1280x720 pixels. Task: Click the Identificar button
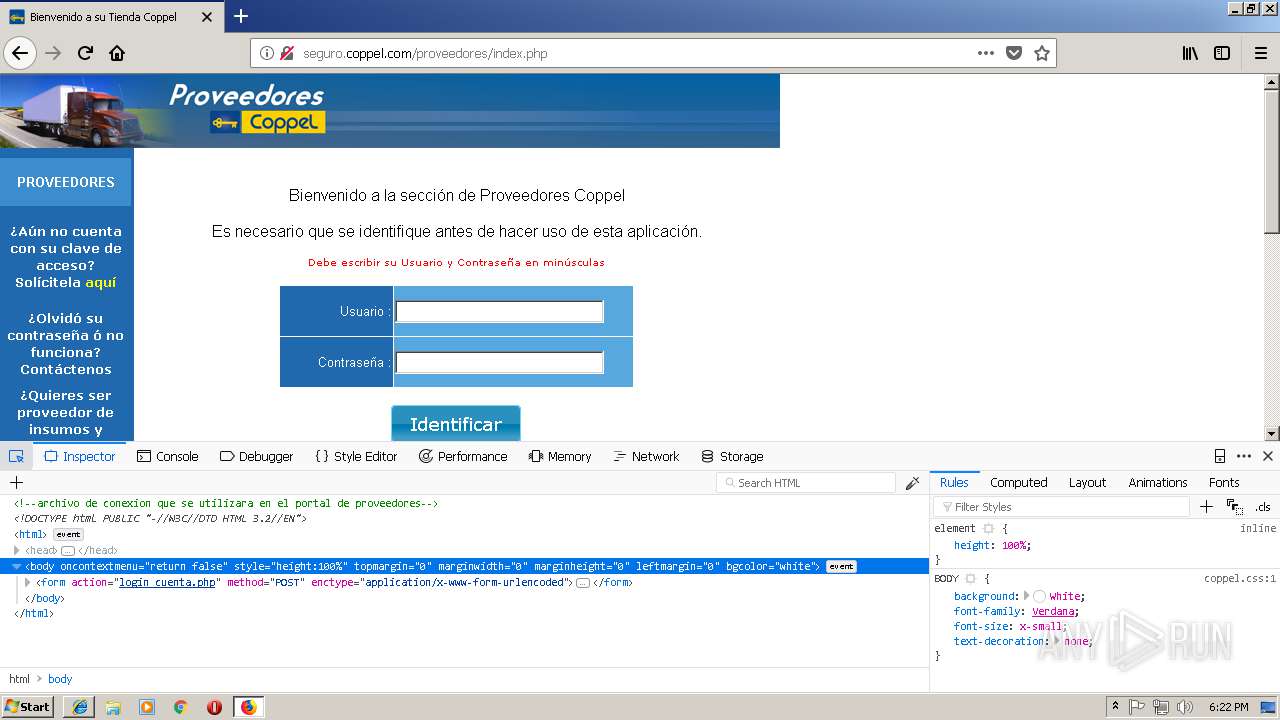[x=456, y=423]
